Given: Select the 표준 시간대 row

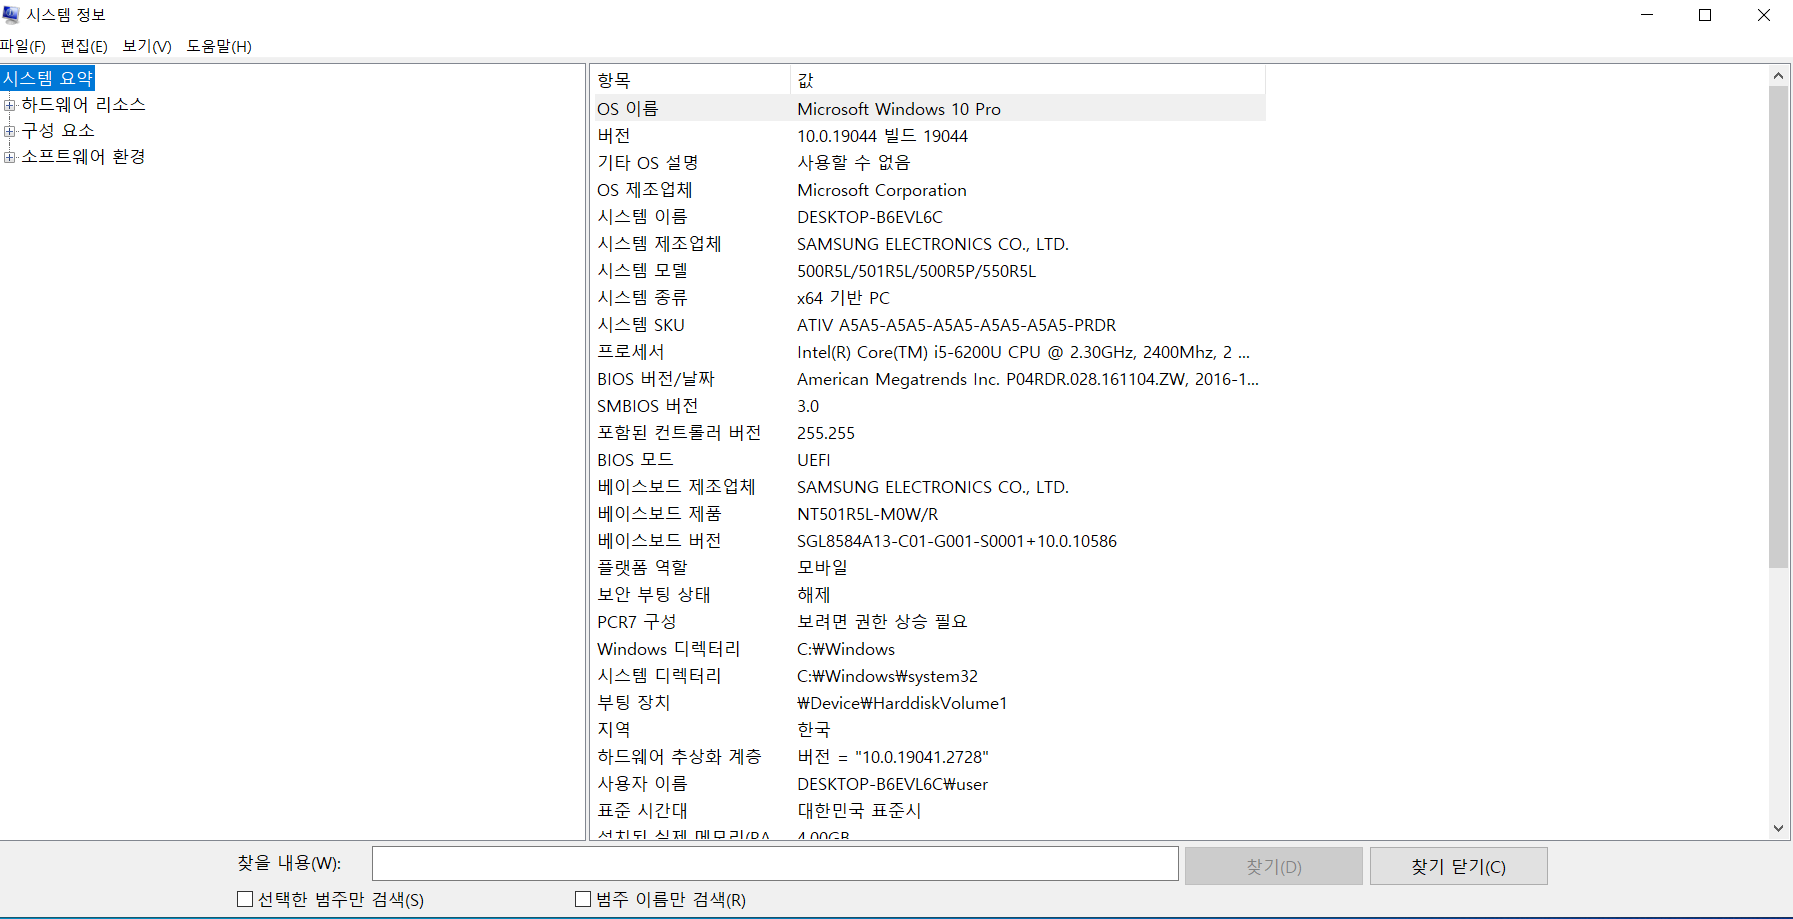Looking at the screenshot, I should click(x=928, y=810).
